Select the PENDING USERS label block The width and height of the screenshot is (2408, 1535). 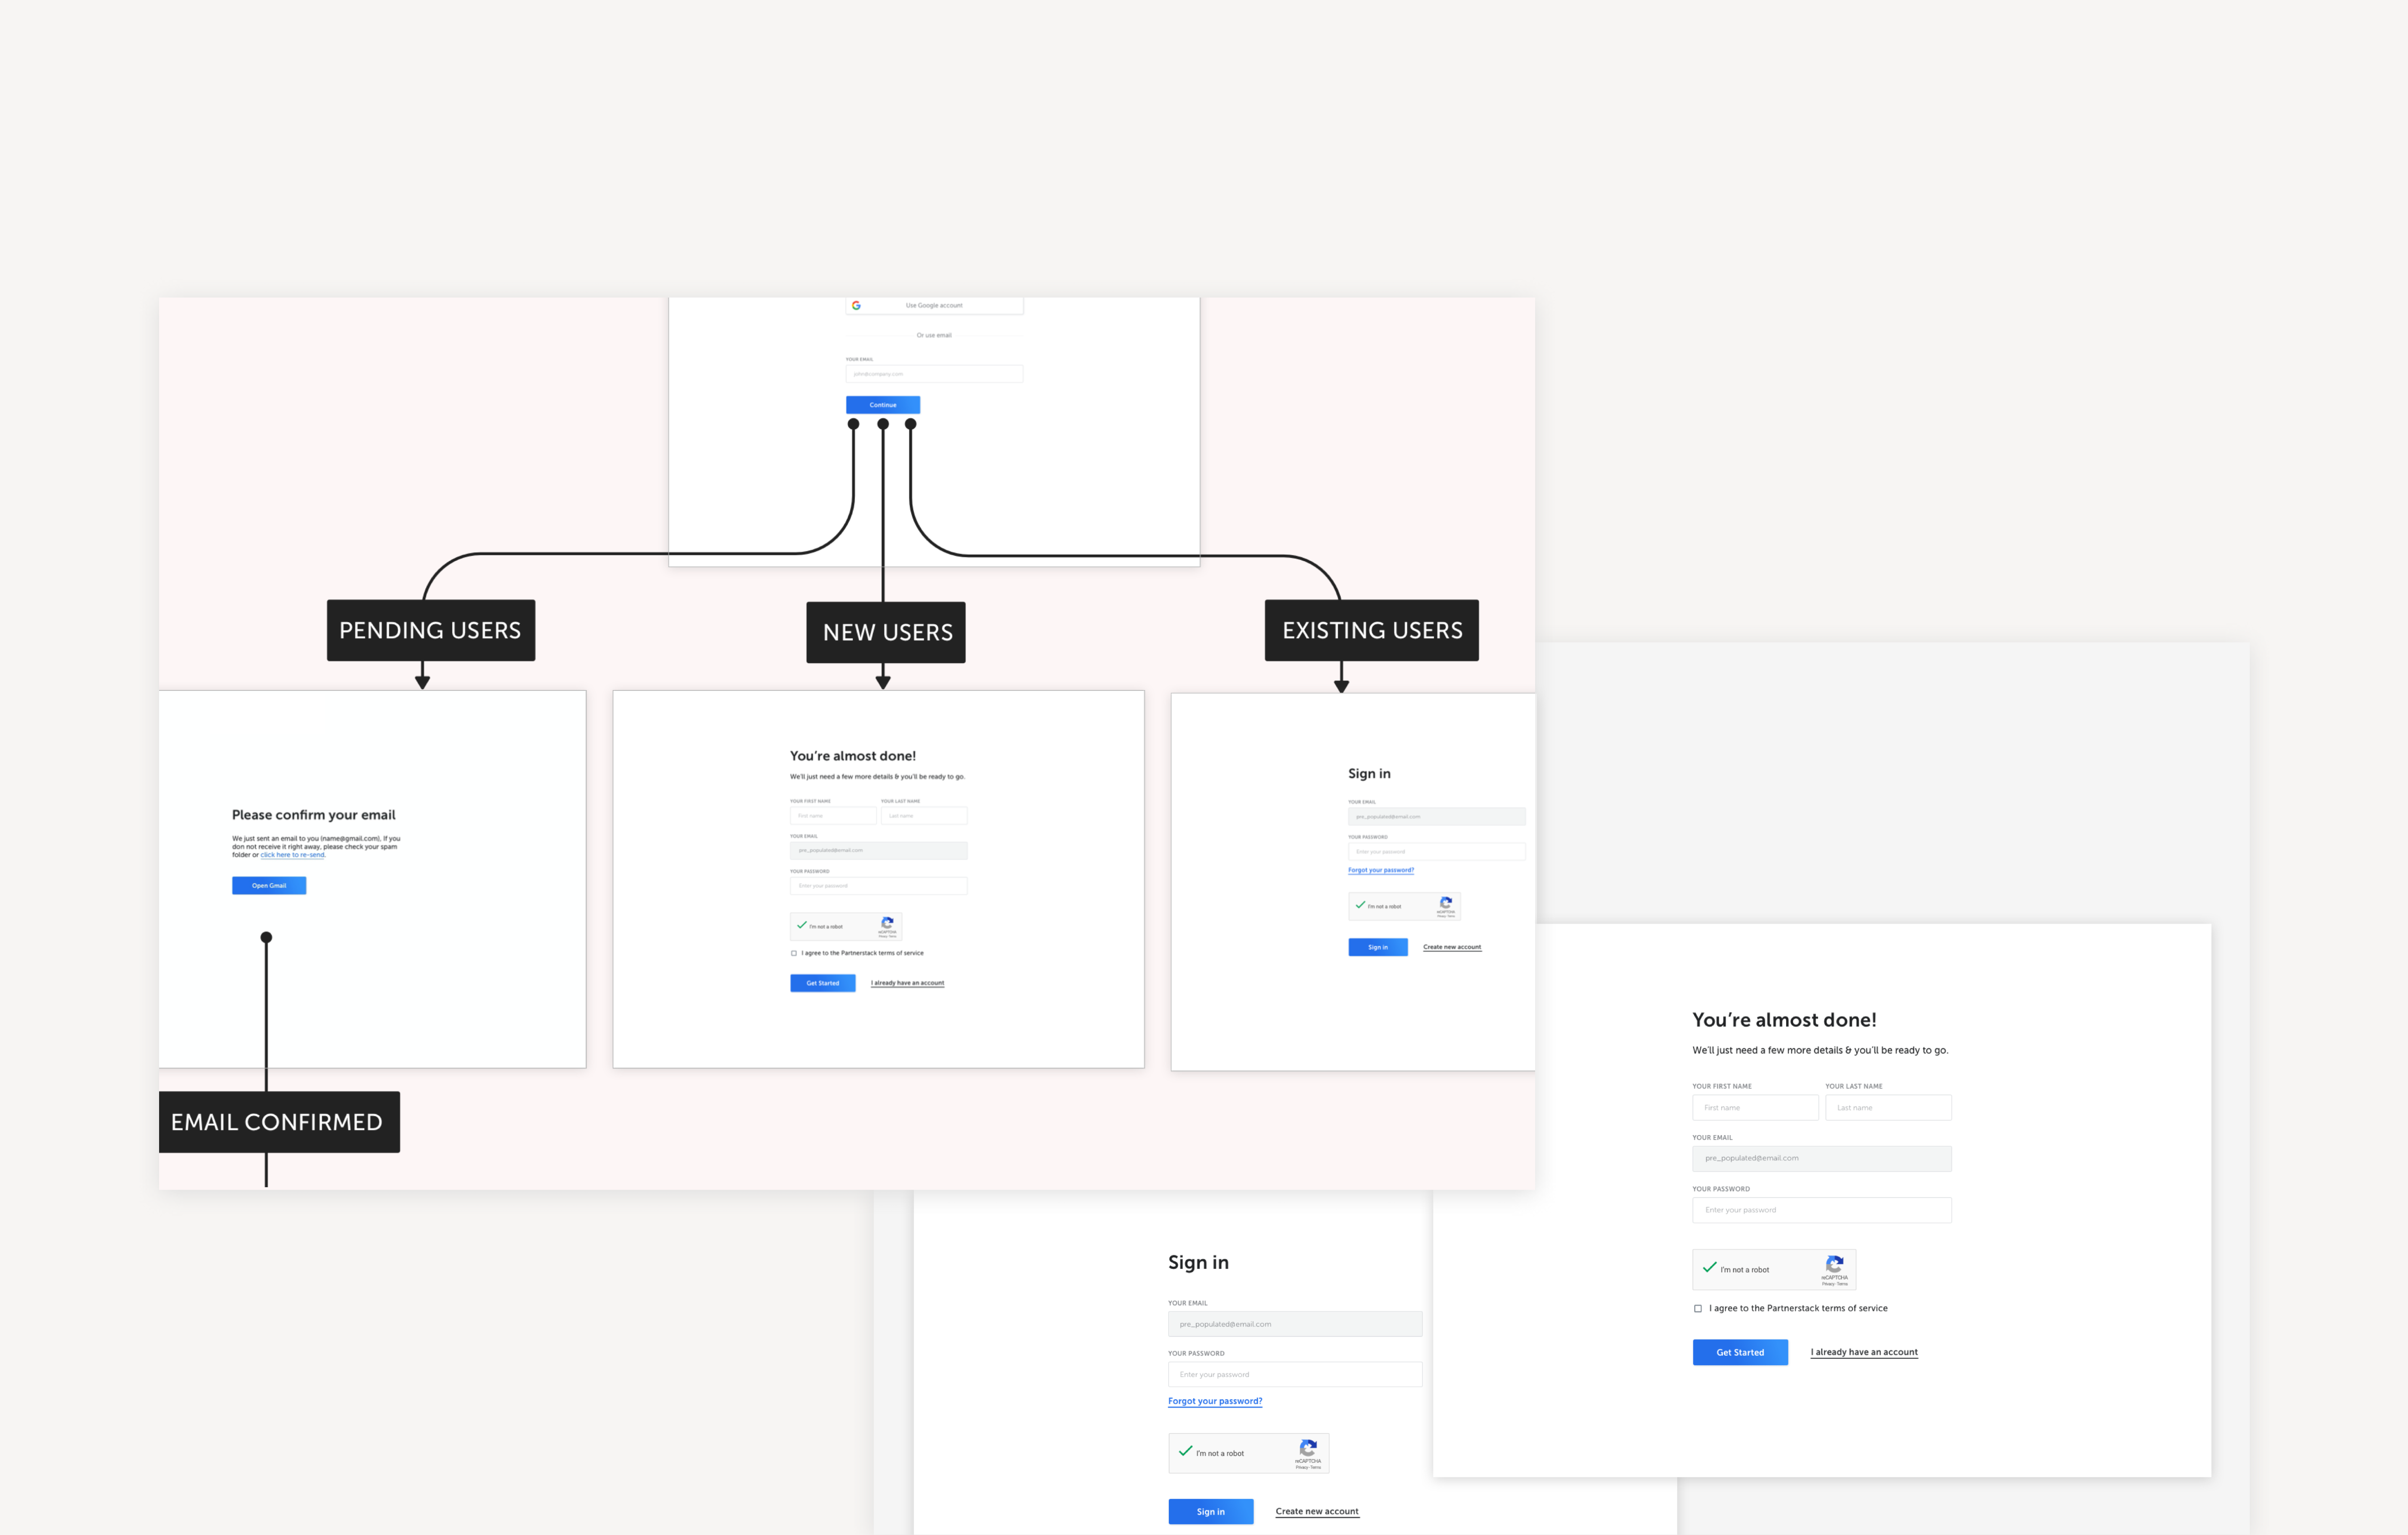(x=431, y=630)
